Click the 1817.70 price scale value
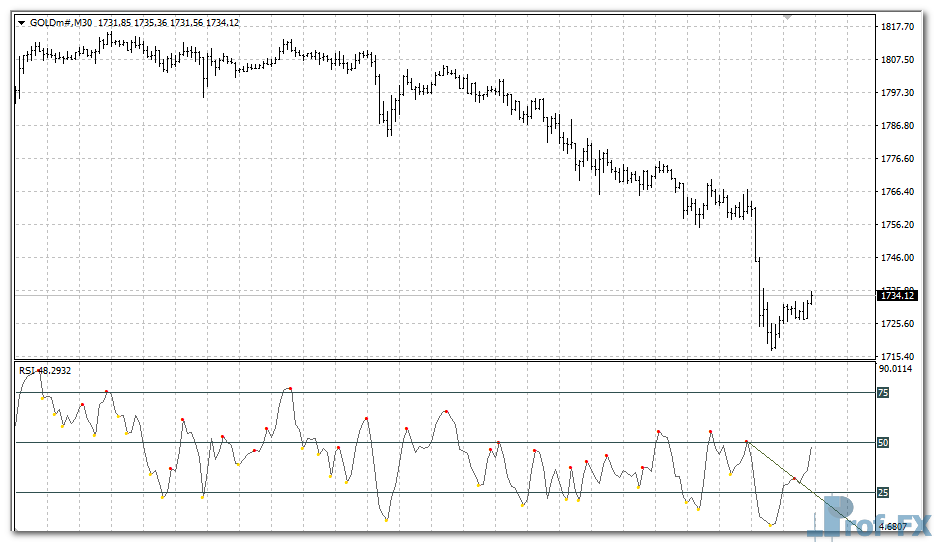 pyautogui.click(x=896, y=27)
